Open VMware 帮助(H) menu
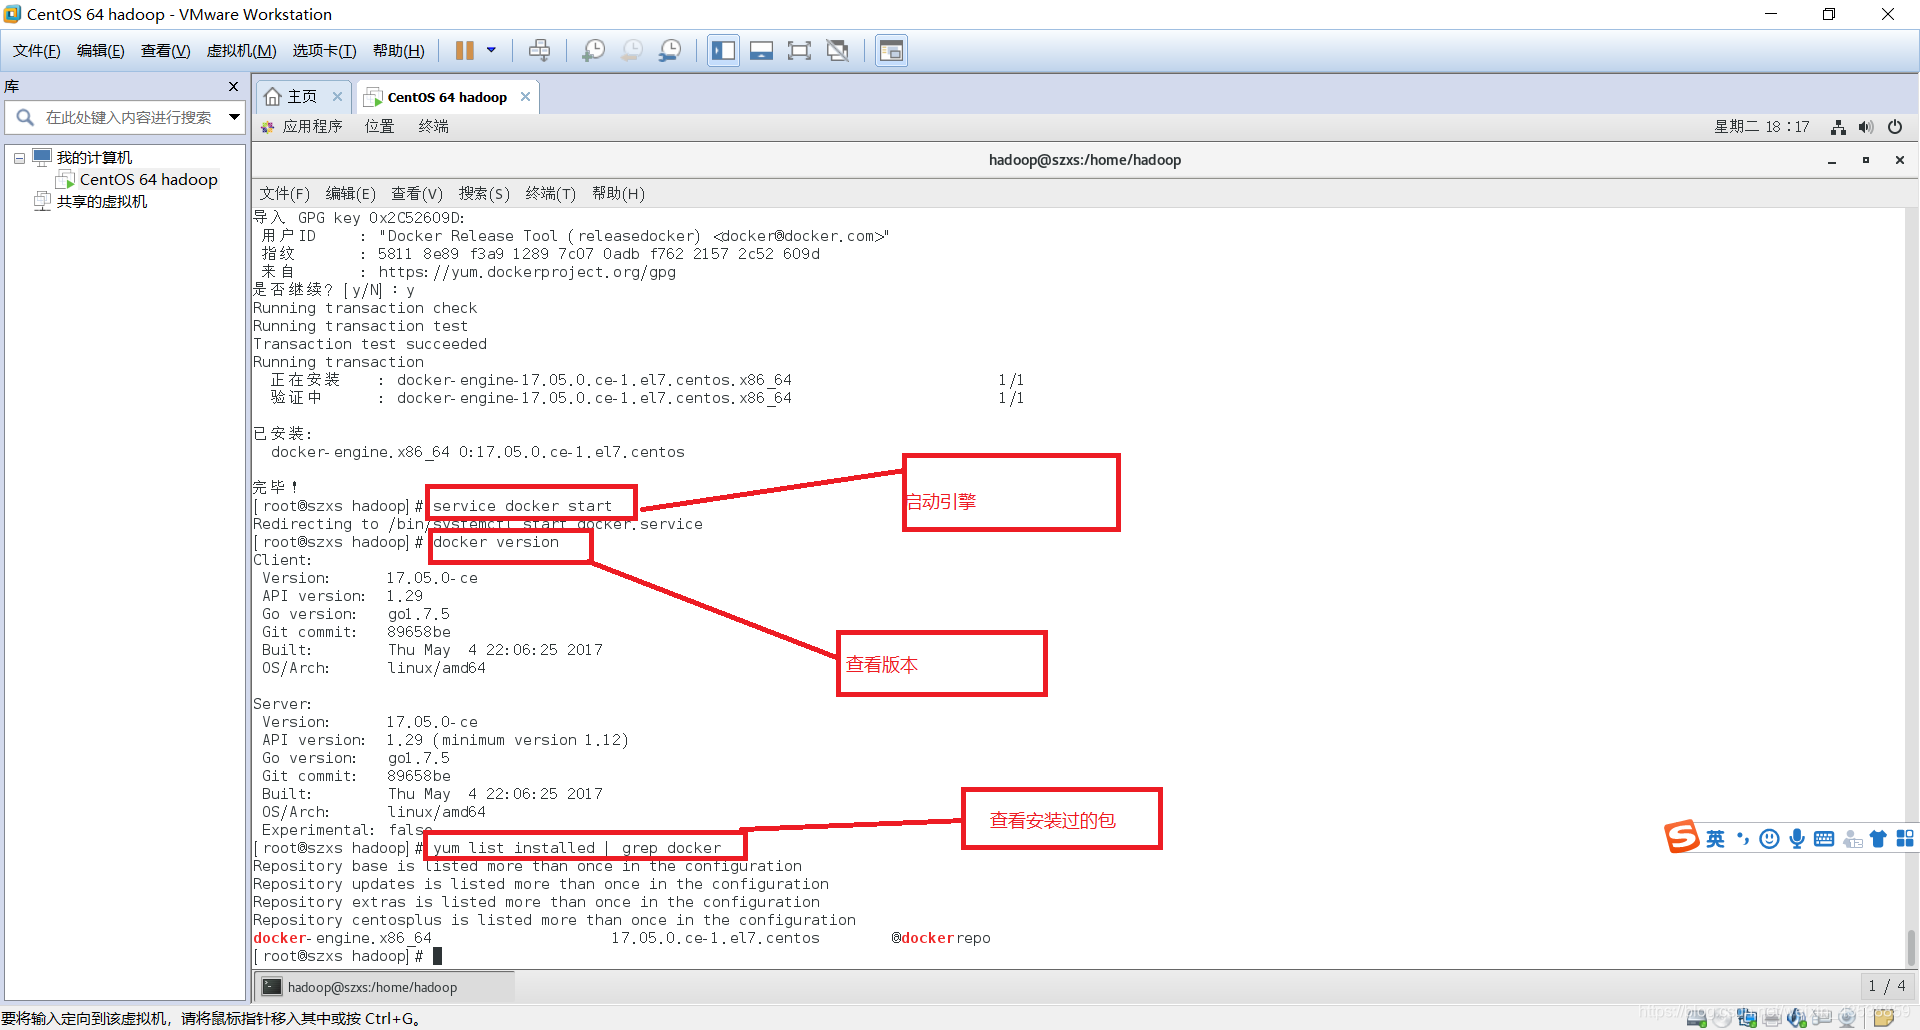1920x1030 pixels. coord(398,51)
